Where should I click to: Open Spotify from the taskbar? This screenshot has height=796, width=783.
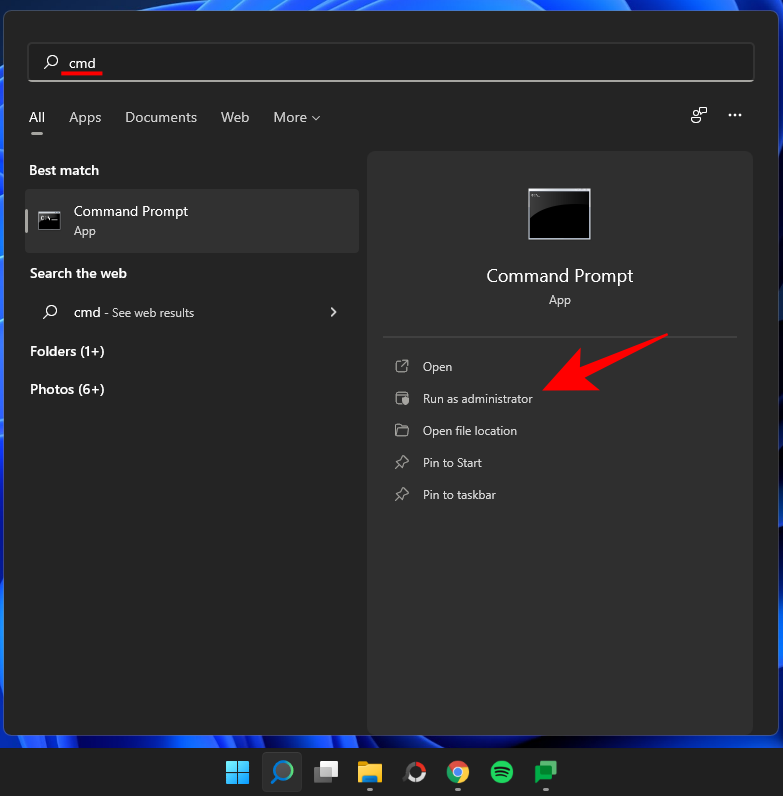[x=502, y=772]
